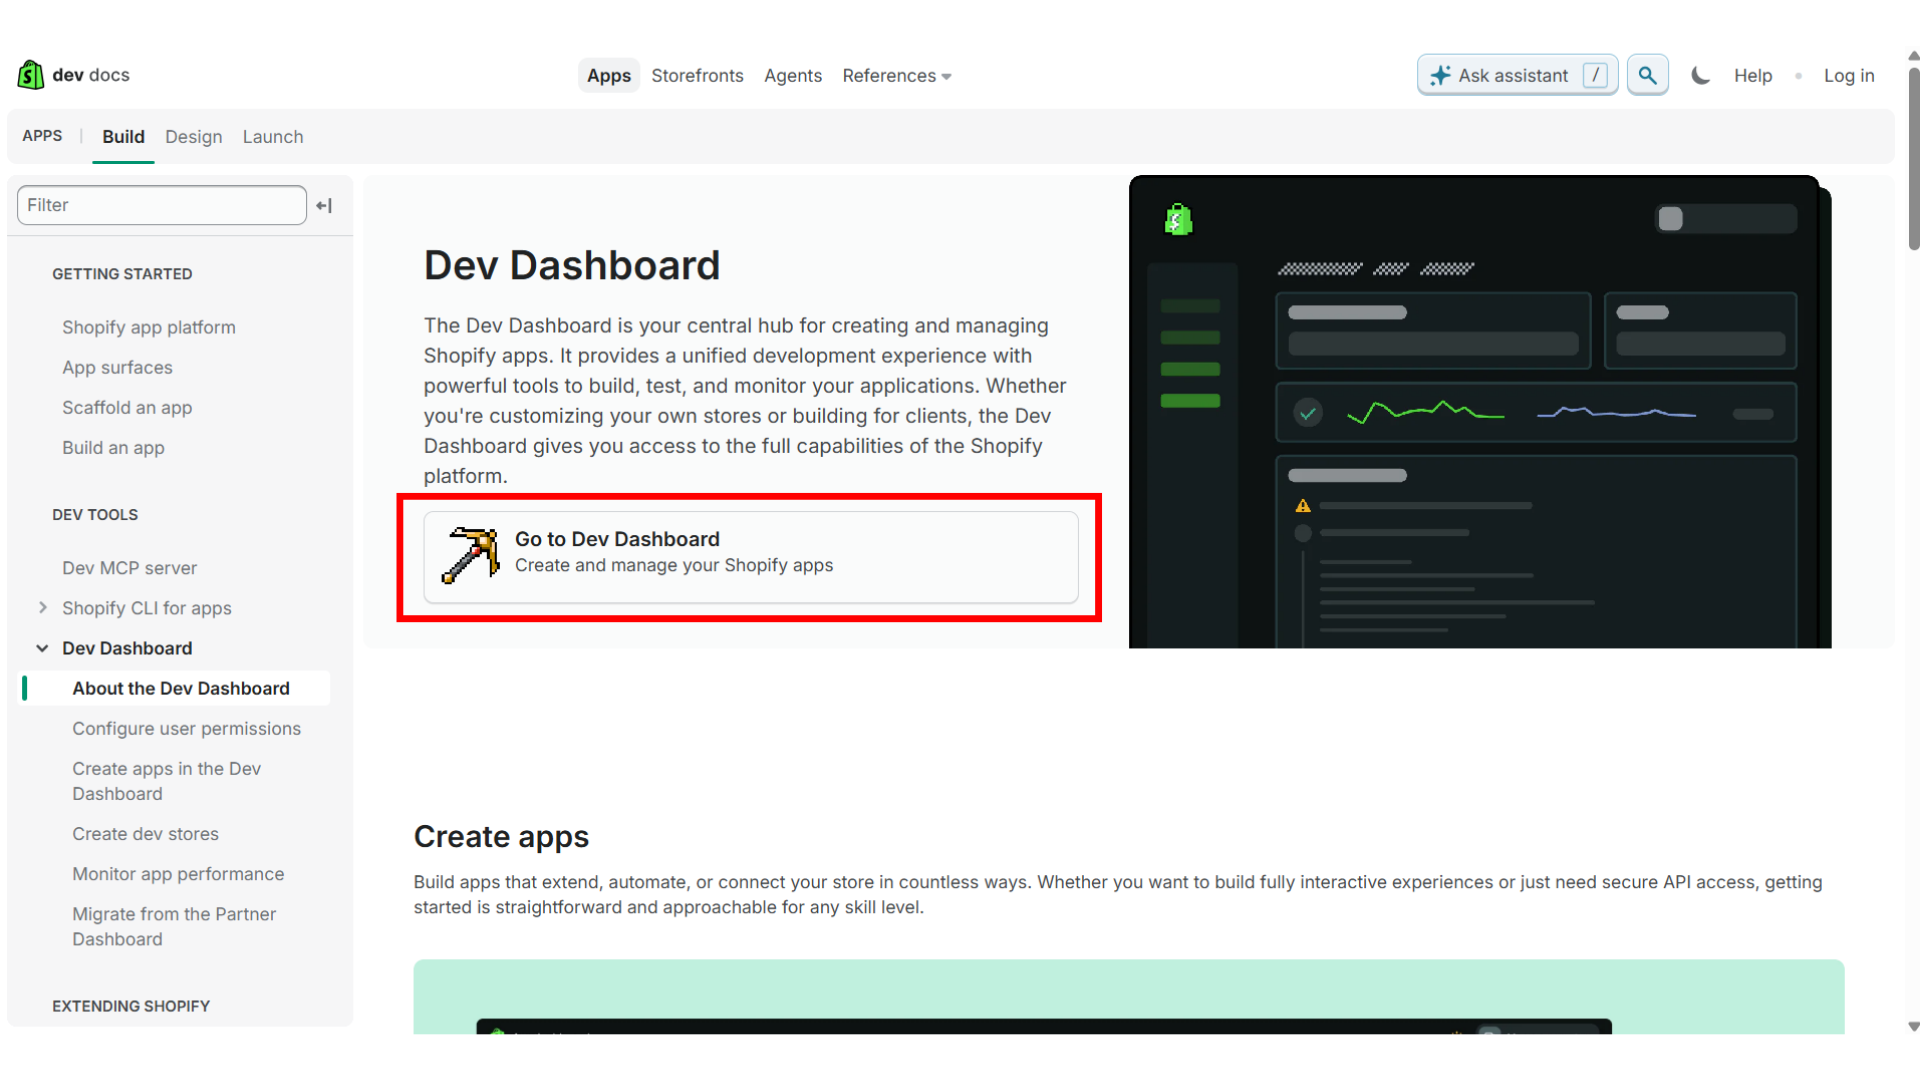Image resolution: width=1920 pixels, height=1080 pixels.
Task: Open Go to Dev Dashboard card
Action: (x=751, y=557)
